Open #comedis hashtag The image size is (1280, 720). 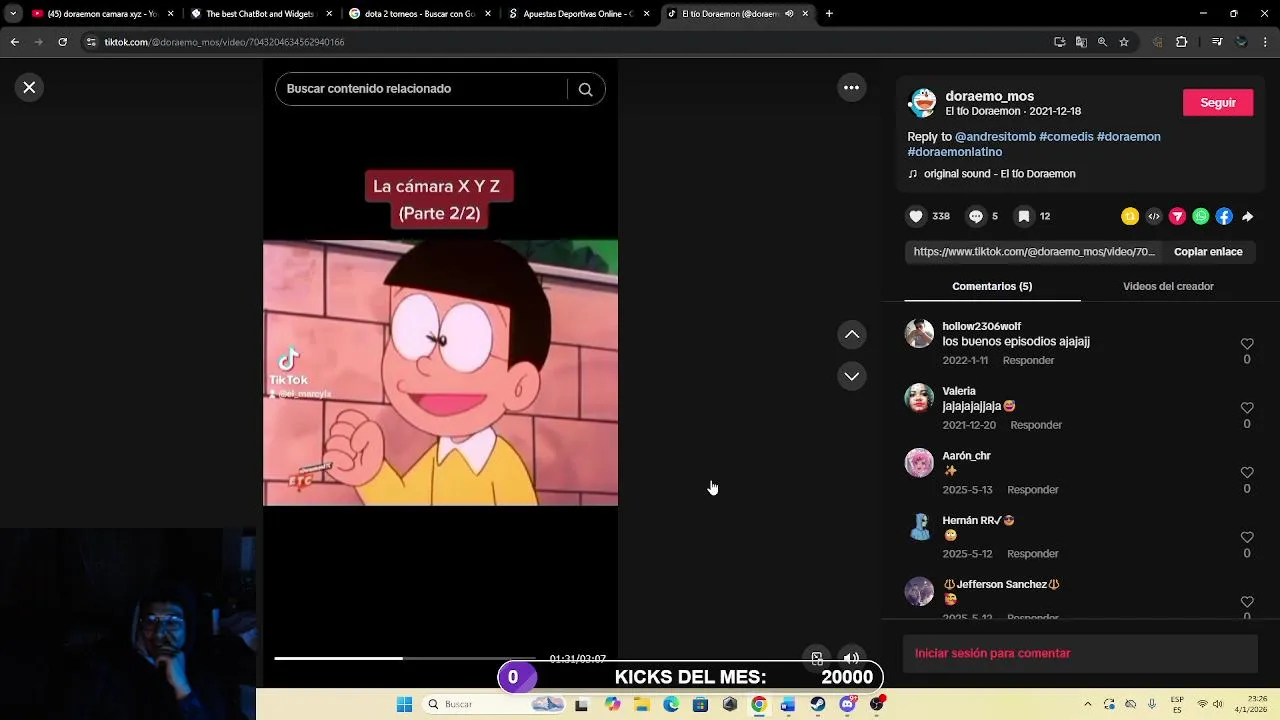tap(1066, 137)
